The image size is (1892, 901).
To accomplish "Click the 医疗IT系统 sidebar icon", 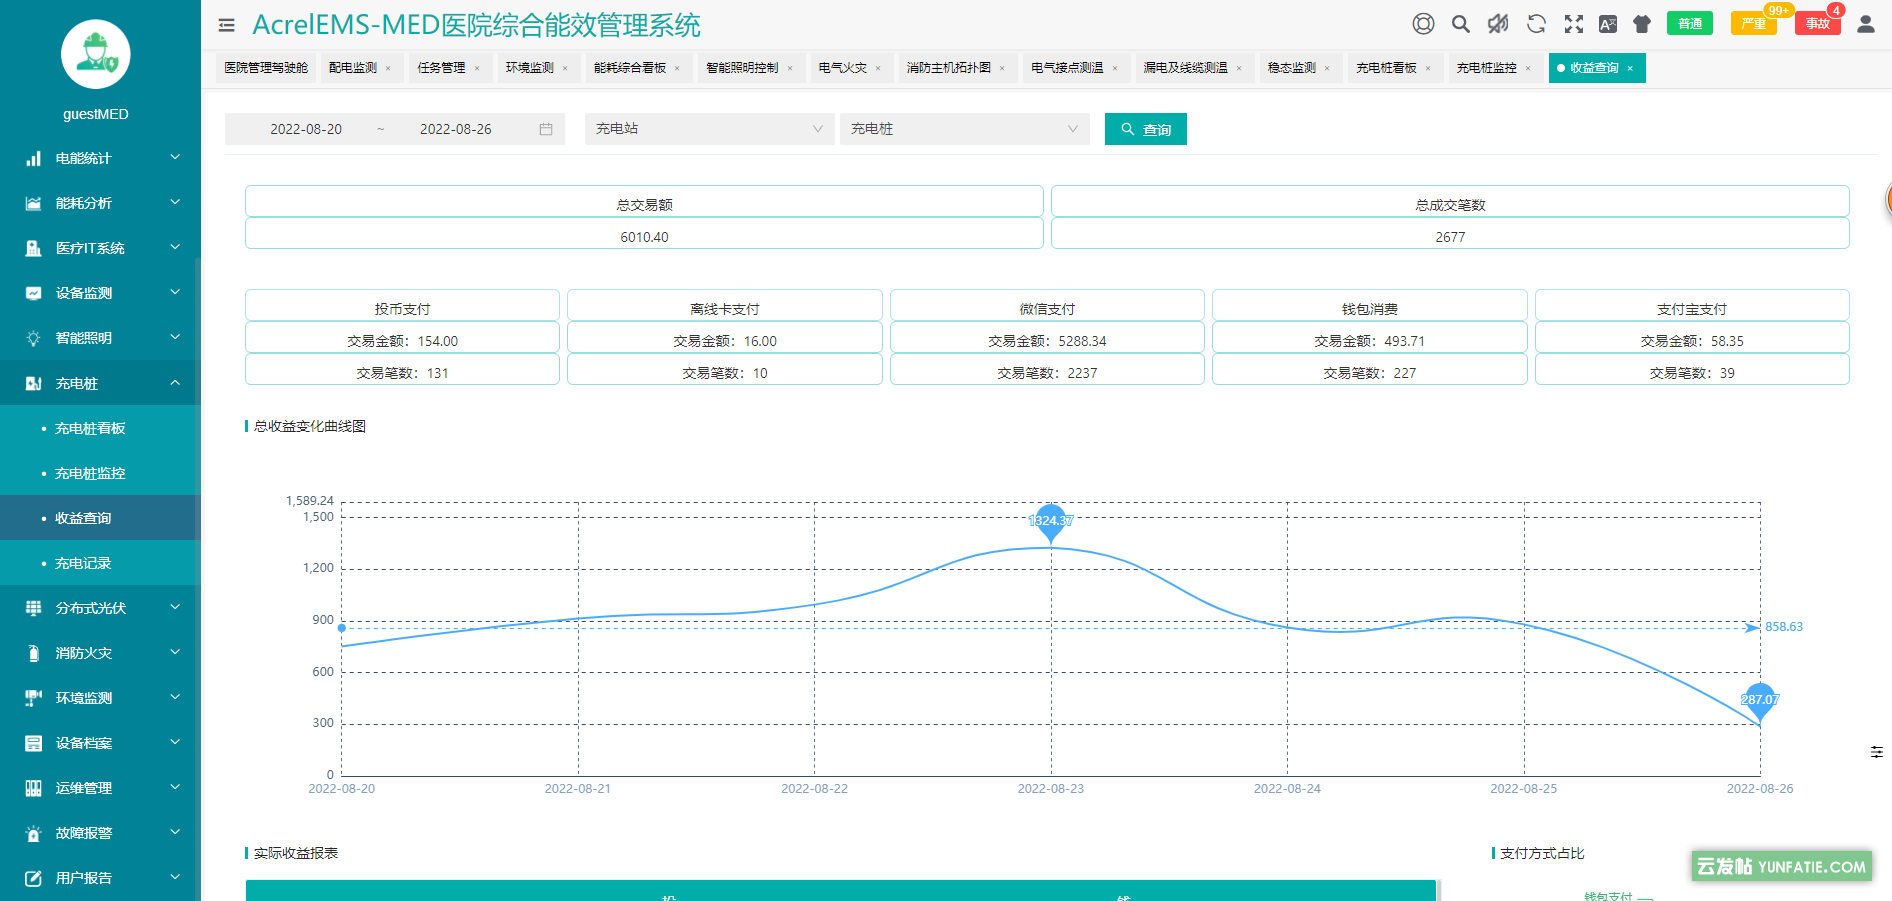I will click(33, 248).
